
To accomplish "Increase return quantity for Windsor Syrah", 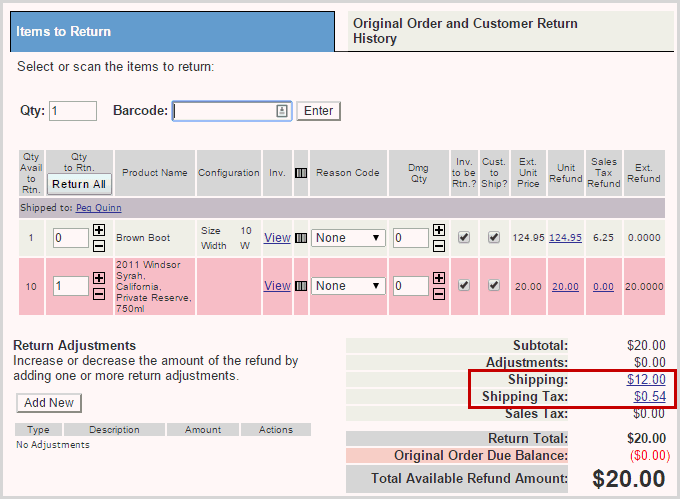I will pos(99,278).
